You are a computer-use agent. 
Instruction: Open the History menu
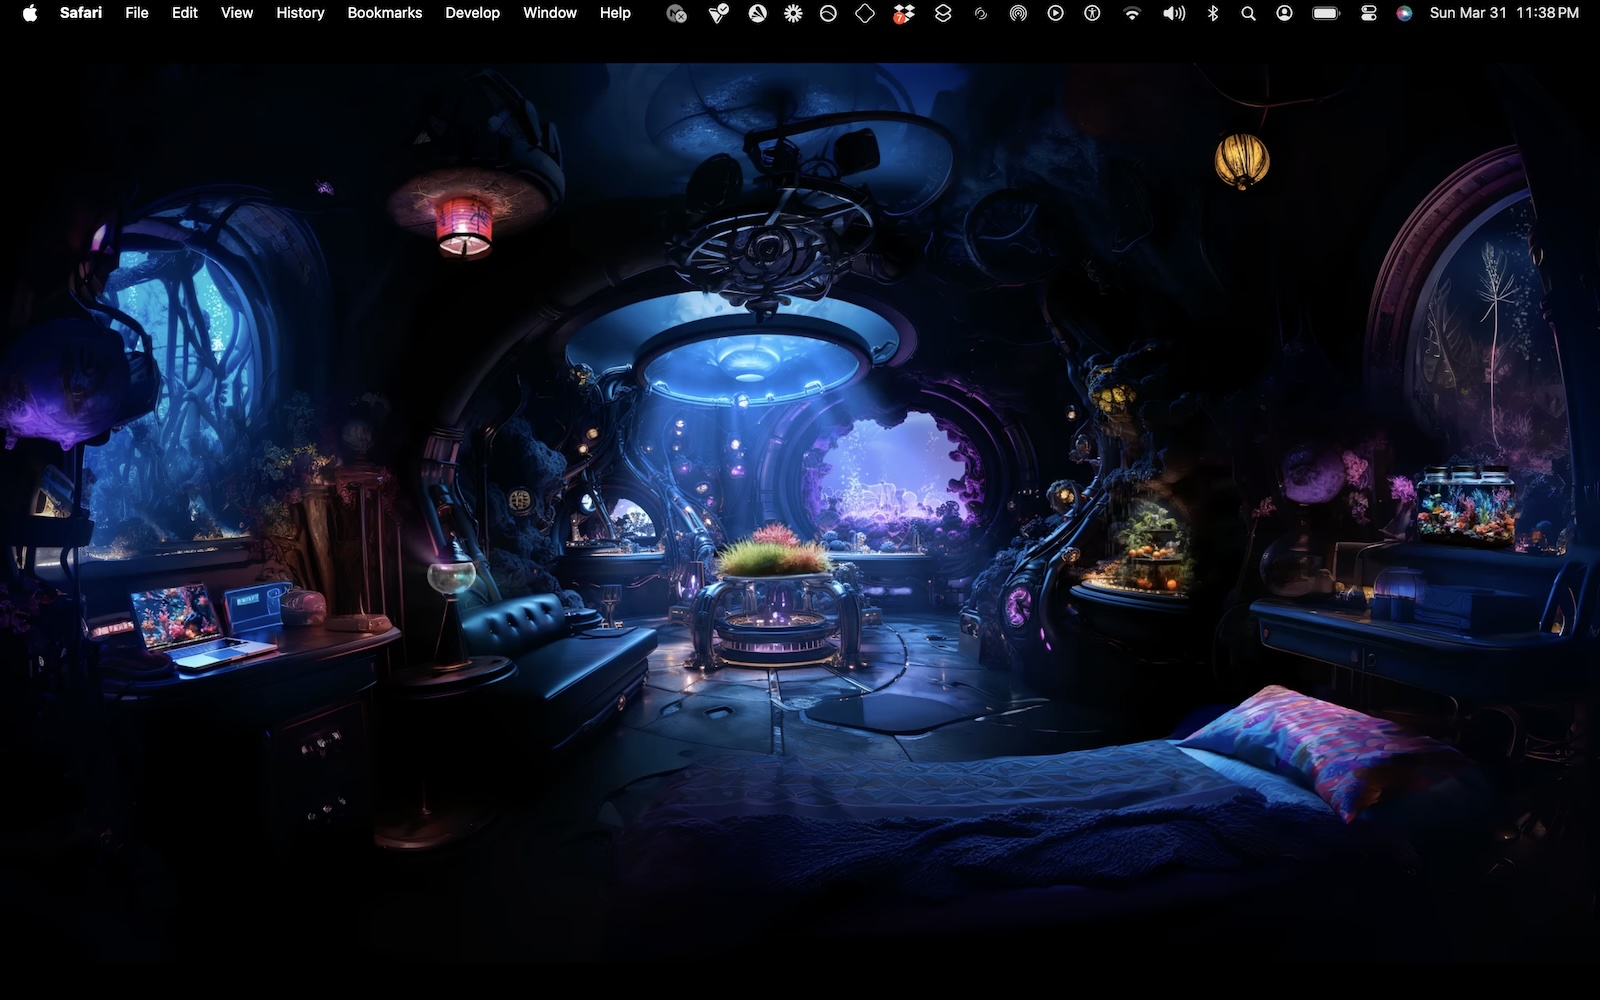[x=300, y=13]
